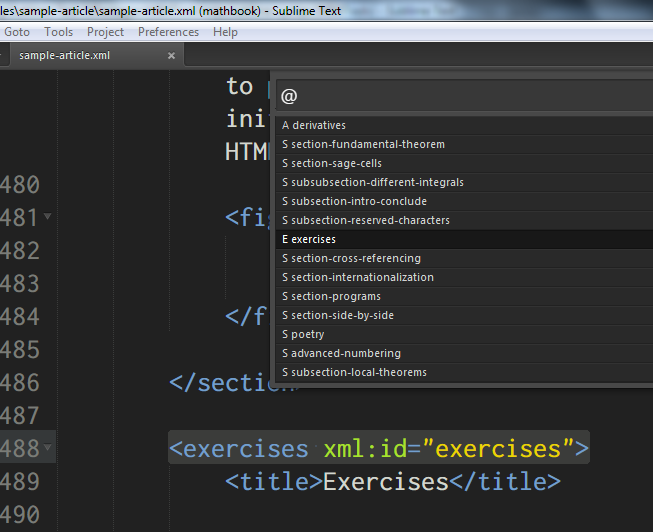This screenshot has height=532, width=653.
Task: Collapse the fold arrow at line 488
Action: click(x=47, y=447)
